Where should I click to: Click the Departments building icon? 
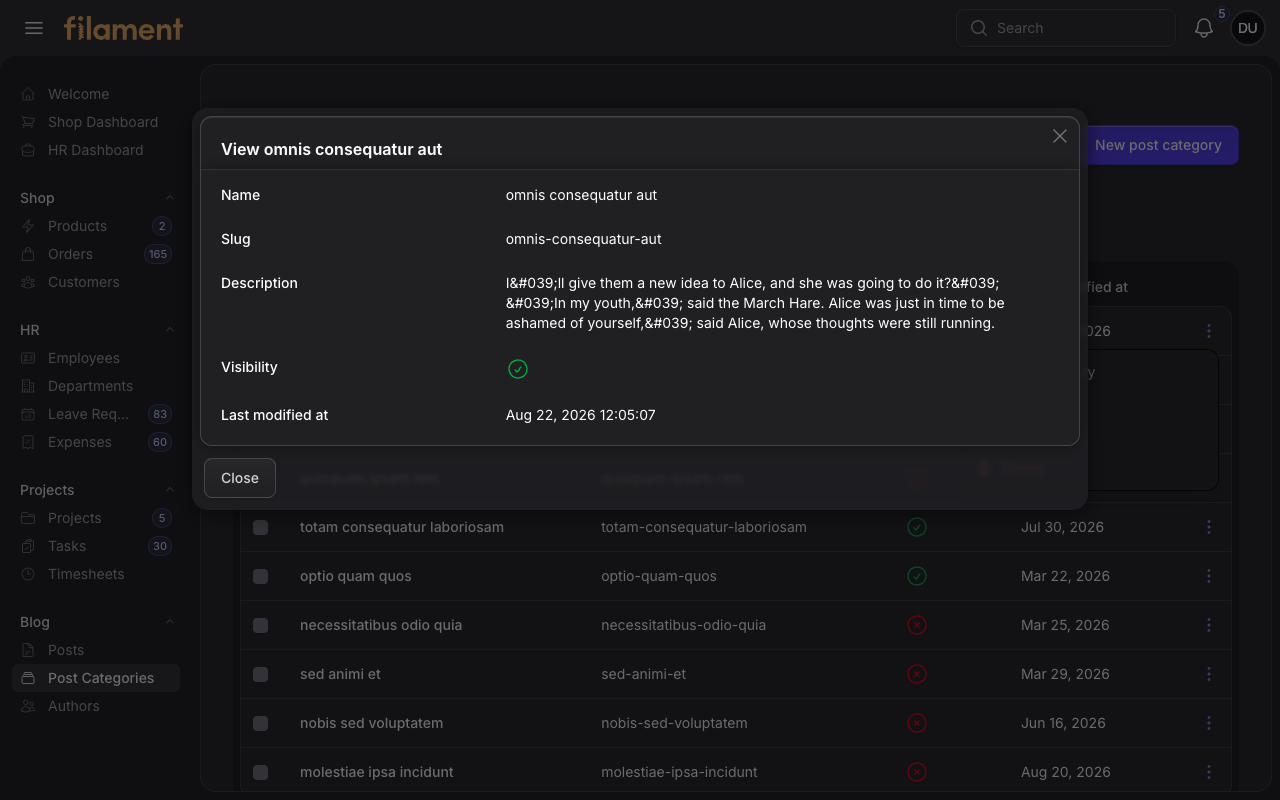click(28, 386)
